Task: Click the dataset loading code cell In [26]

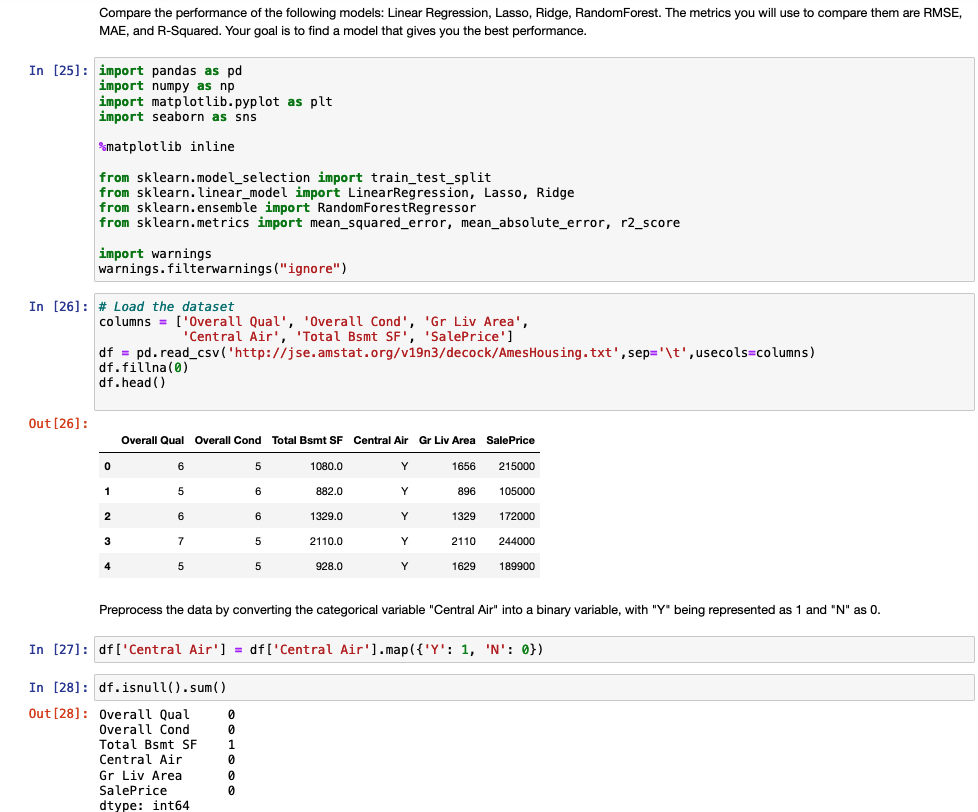Action: click(x=534, y=352)
